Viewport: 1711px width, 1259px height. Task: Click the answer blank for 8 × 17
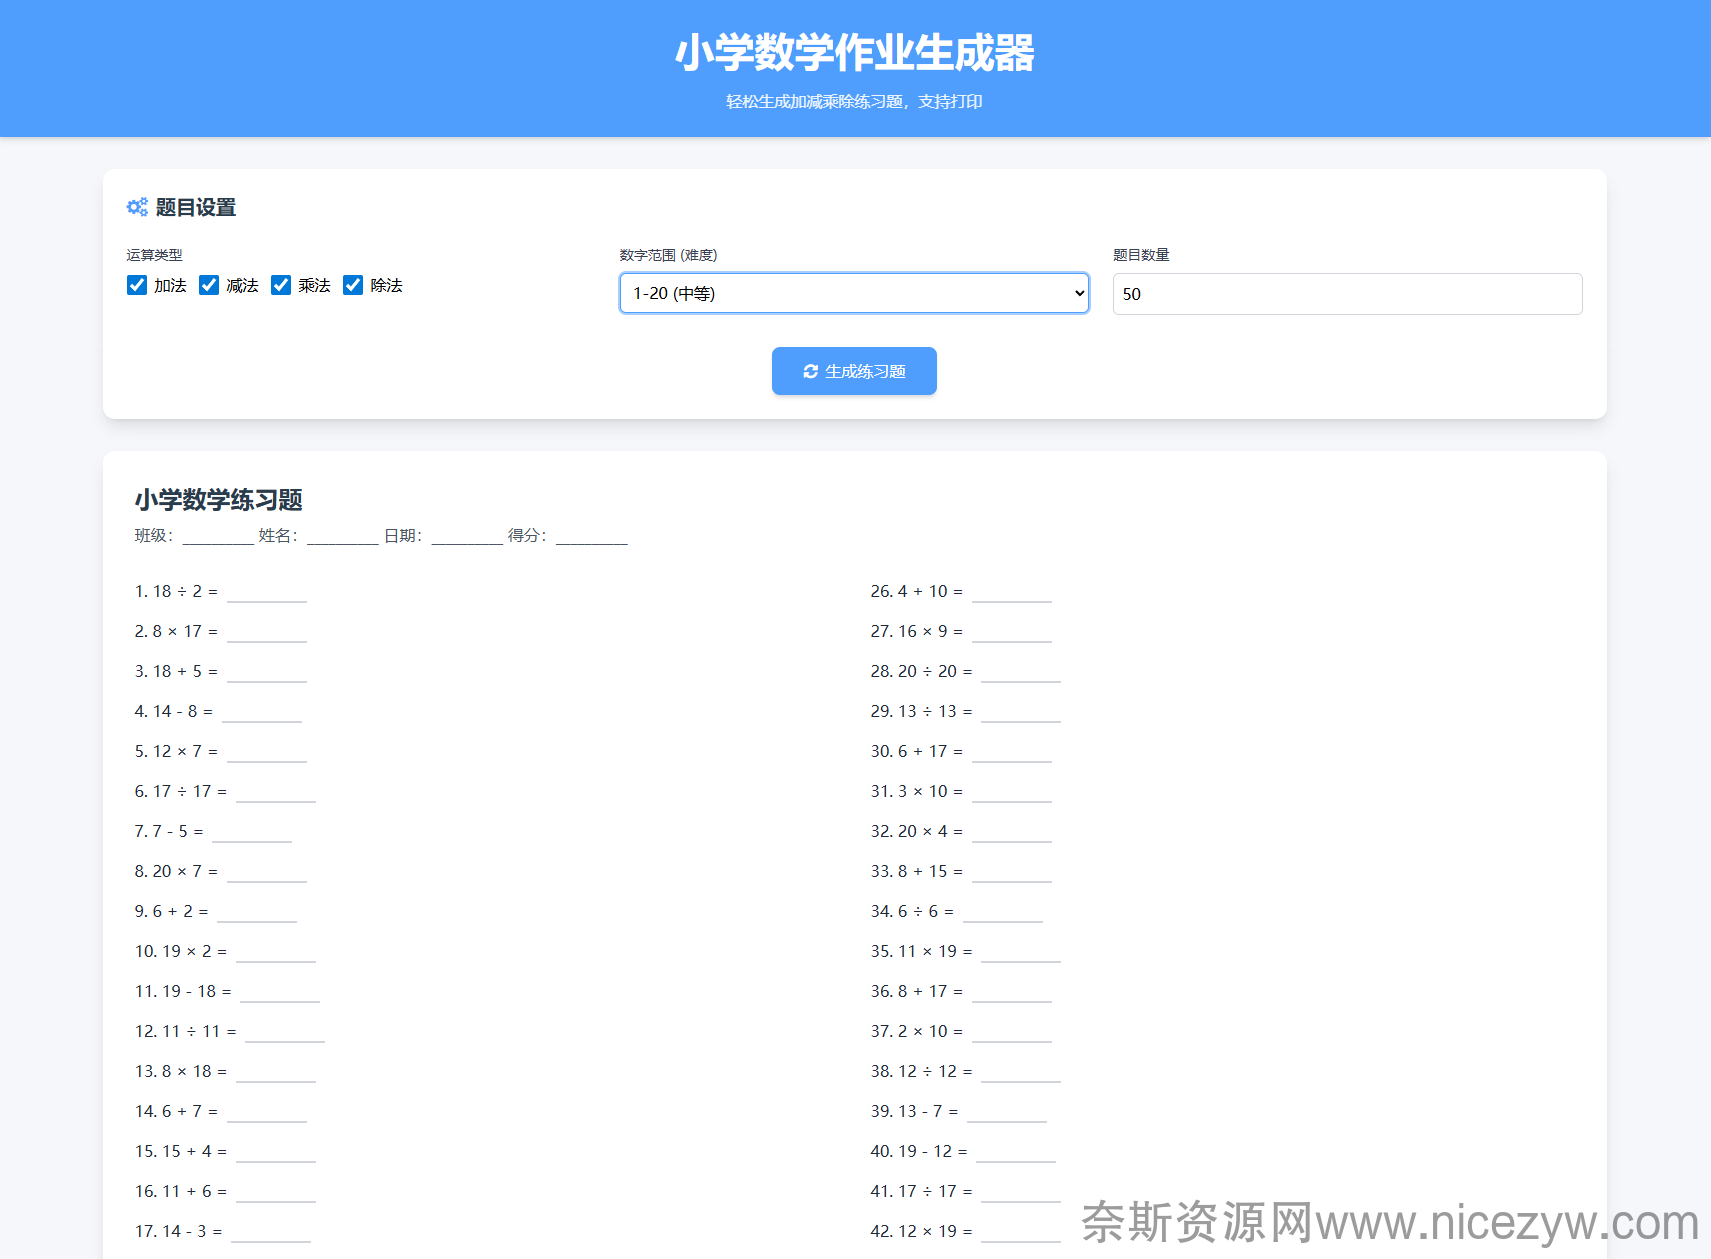point(266,633)
